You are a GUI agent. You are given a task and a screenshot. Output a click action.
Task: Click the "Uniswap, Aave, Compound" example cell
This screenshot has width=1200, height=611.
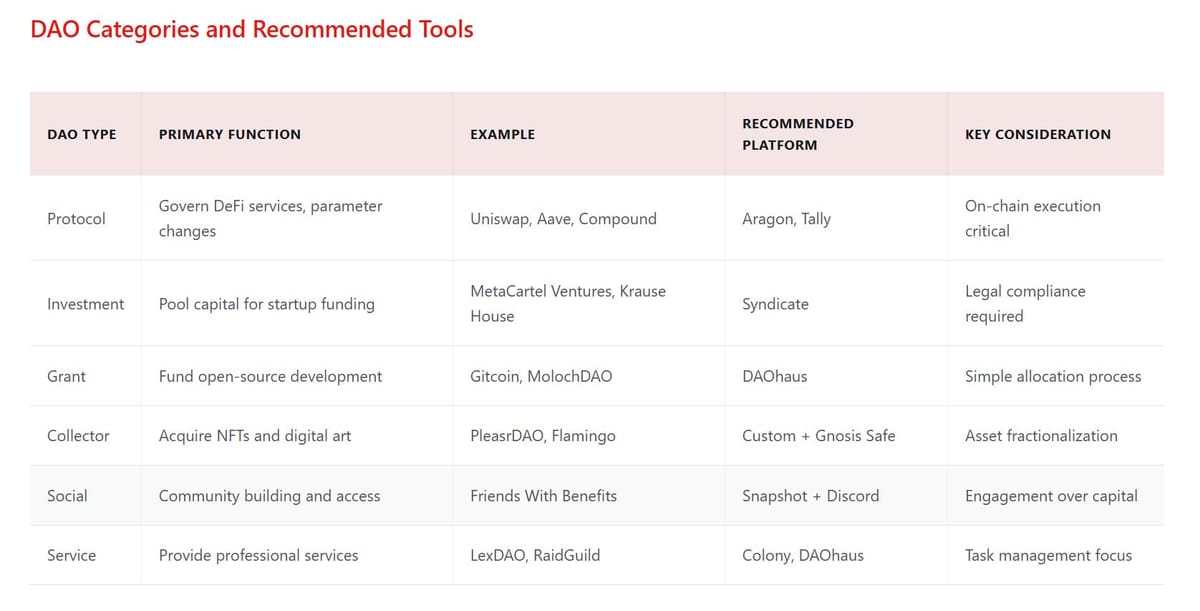(563, 218)
